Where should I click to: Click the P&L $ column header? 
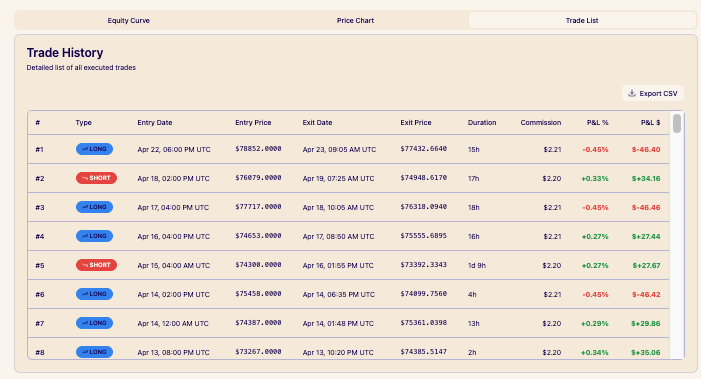pyautogui.click(x=650, y=122)
